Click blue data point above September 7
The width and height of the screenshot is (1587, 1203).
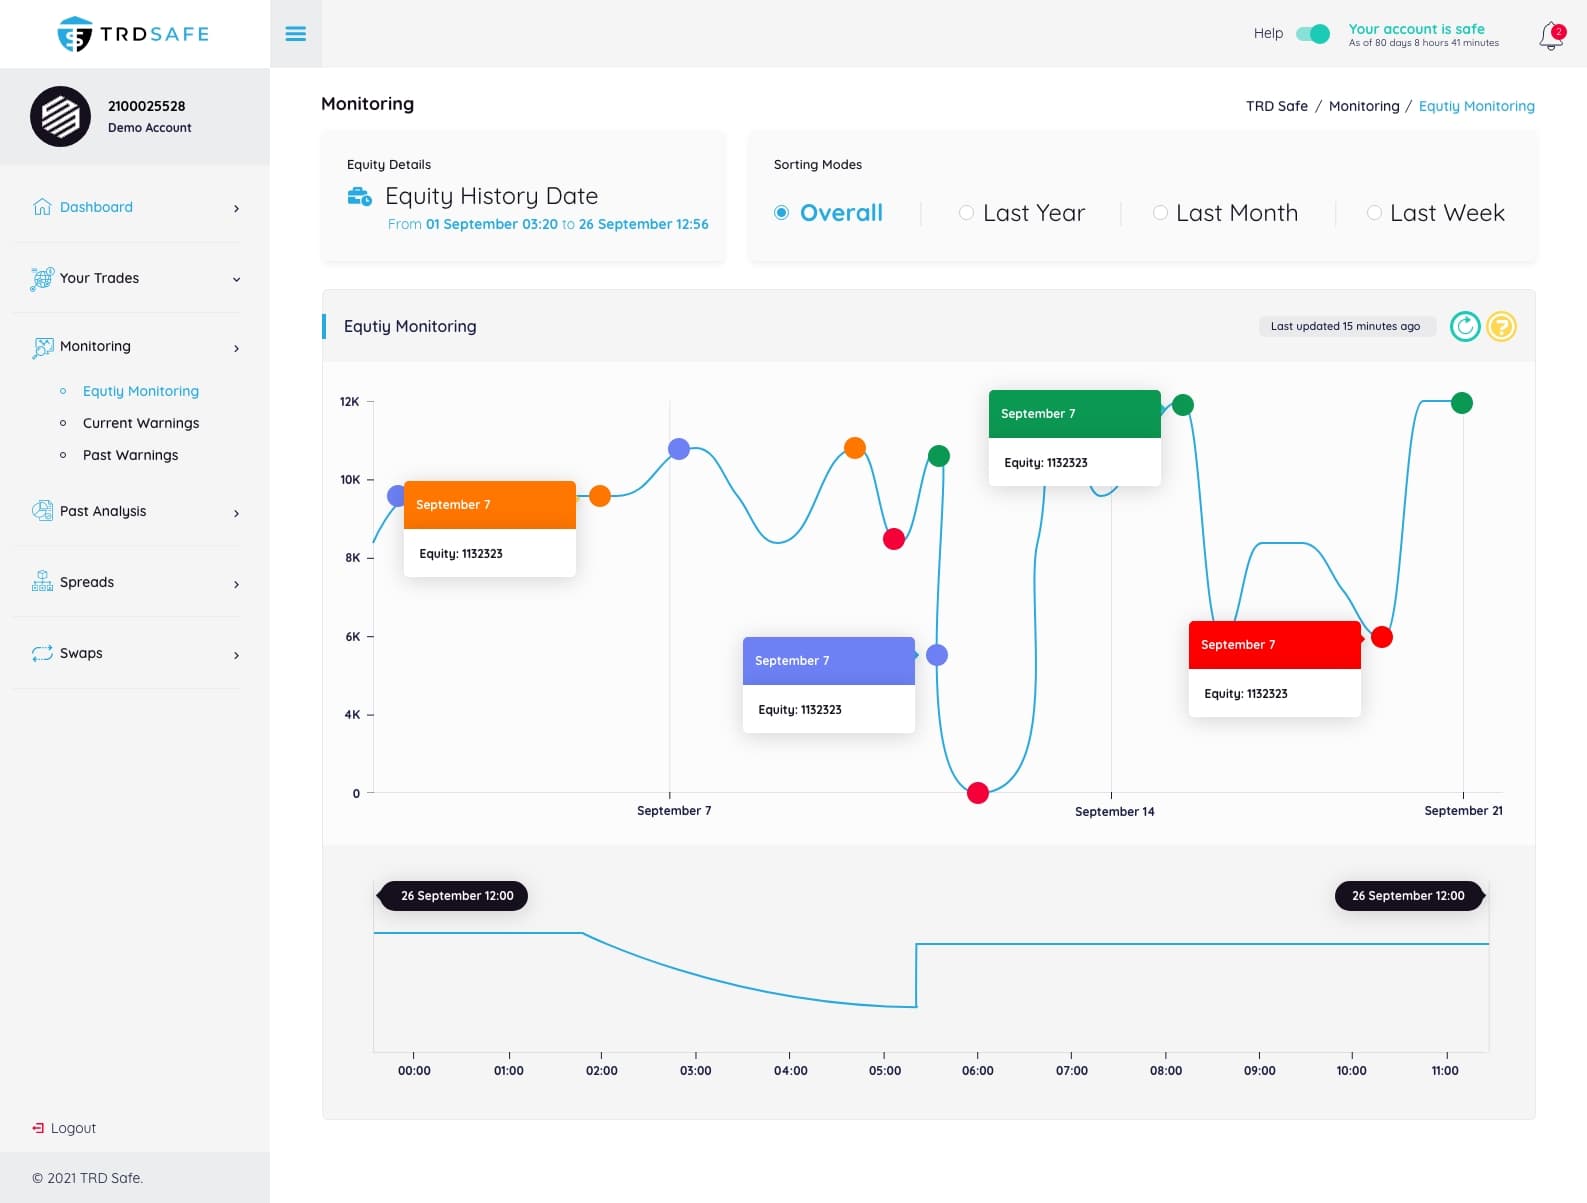[x=679, y=449]
